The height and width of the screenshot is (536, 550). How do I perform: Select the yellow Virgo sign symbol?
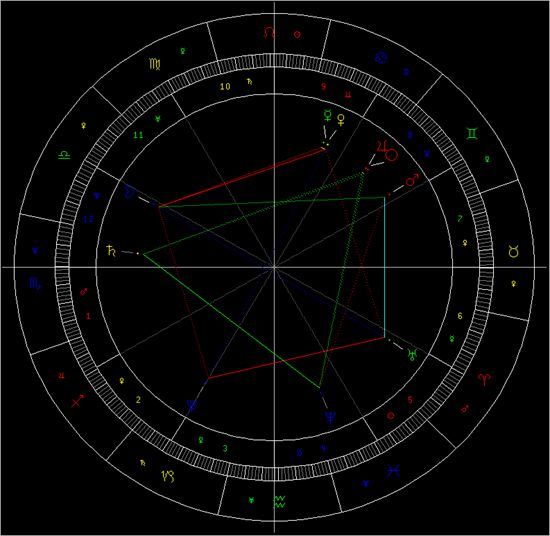155,64
